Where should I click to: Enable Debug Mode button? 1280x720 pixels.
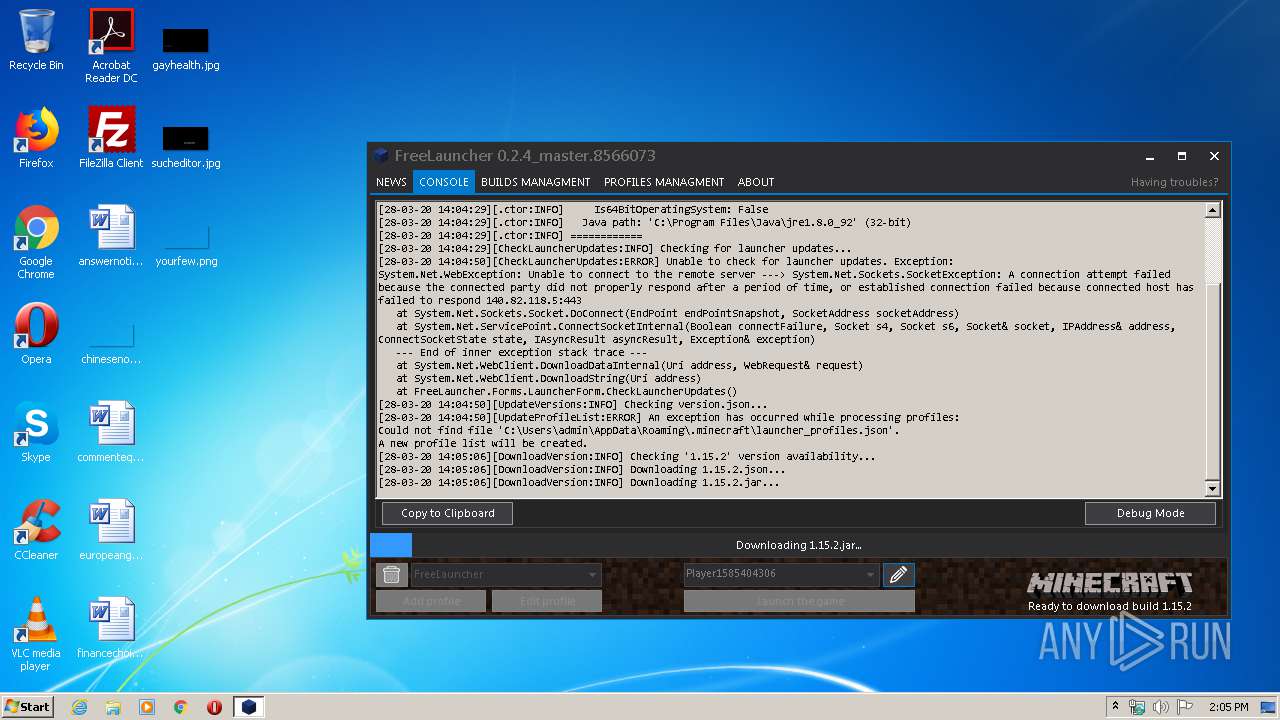point(1150,513)
